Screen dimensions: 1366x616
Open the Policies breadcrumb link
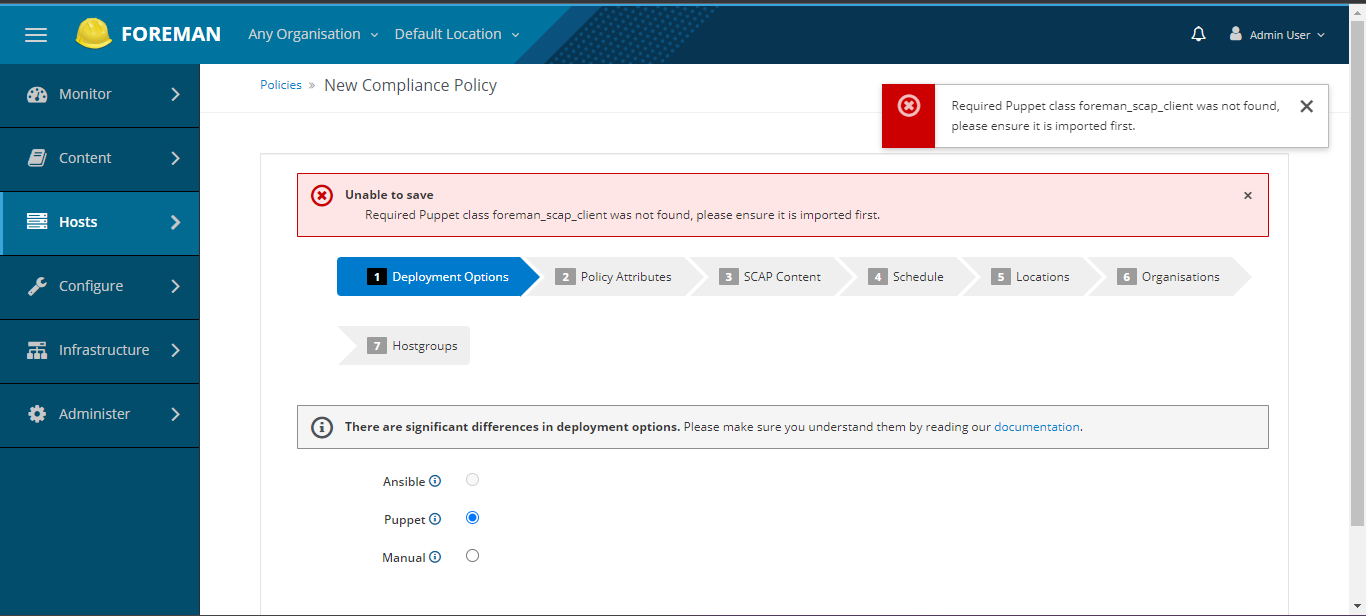tap(281, 85)
